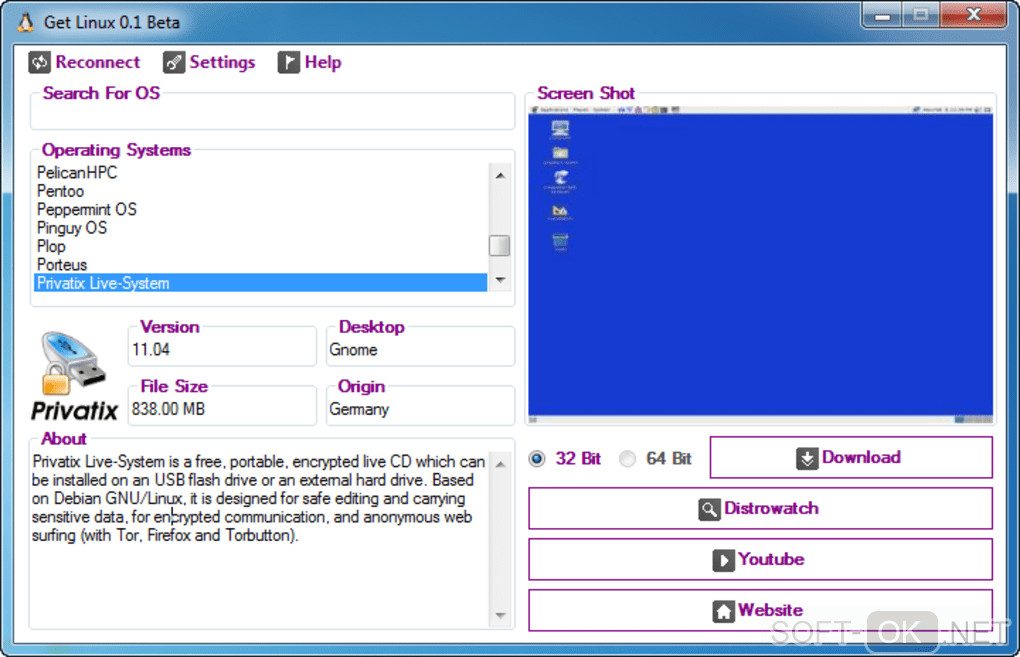
Task: Select Plop in the OS list
Action: 260,247
